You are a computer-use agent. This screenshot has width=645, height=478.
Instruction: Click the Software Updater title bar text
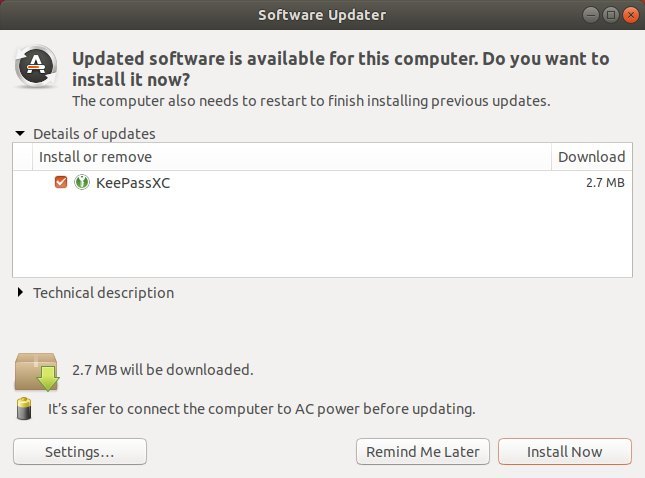pos(322,15)
